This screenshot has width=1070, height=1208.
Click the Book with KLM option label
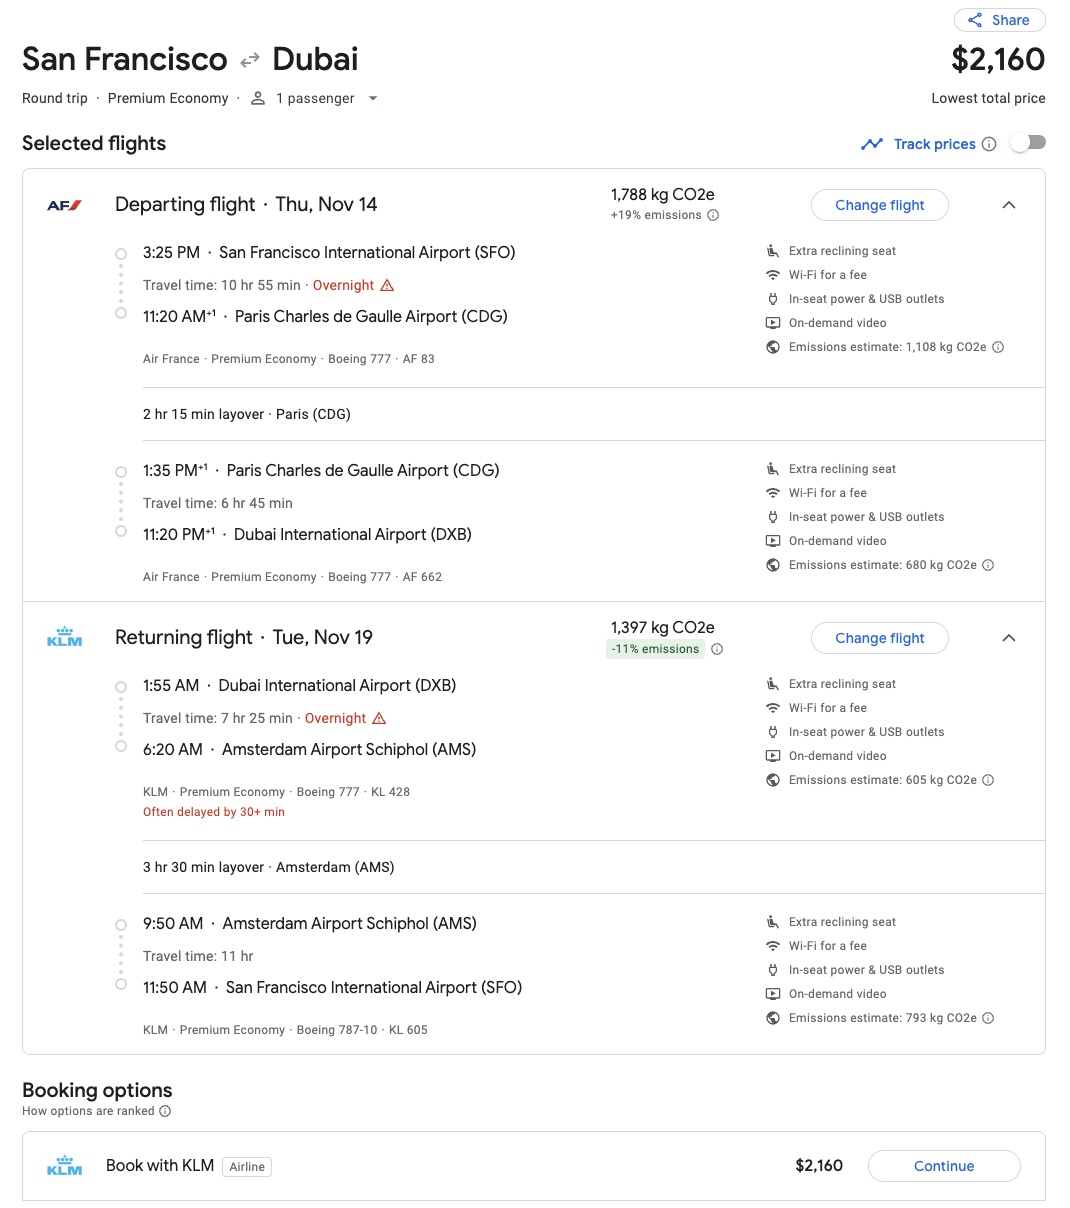pyautogui.click(x=160, y=1166)
